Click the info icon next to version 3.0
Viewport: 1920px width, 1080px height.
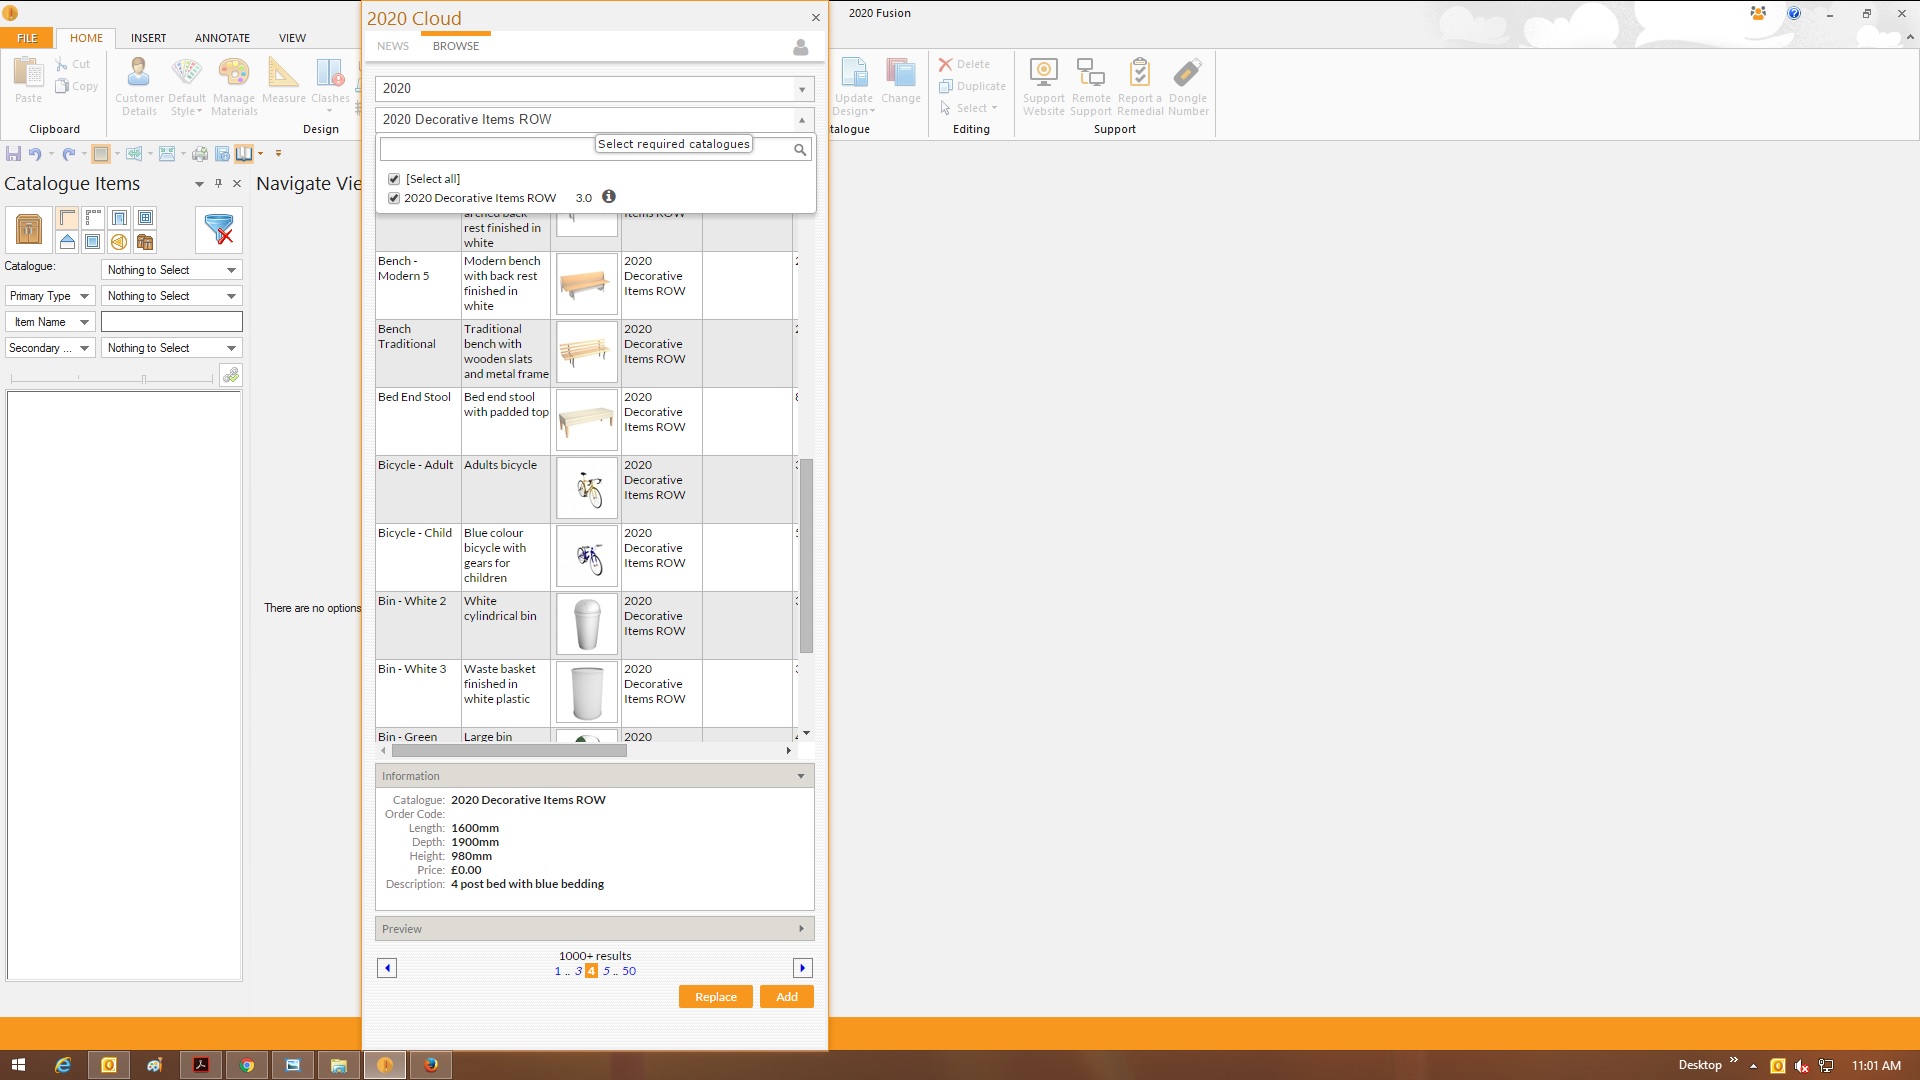(608, 197)
